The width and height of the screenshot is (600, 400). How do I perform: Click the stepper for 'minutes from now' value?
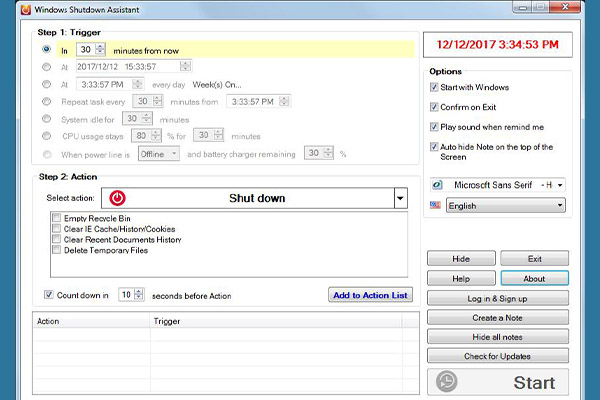point(100,49)
